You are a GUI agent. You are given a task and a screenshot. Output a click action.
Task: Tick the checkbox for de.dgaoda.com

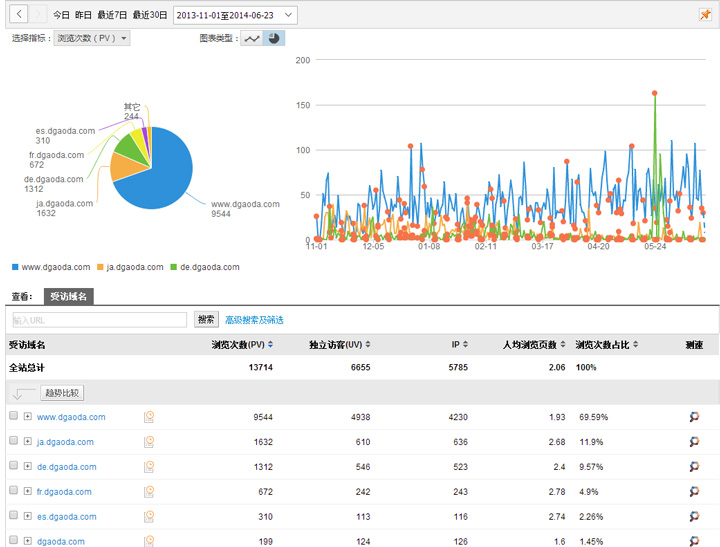[x=13, y=467]
